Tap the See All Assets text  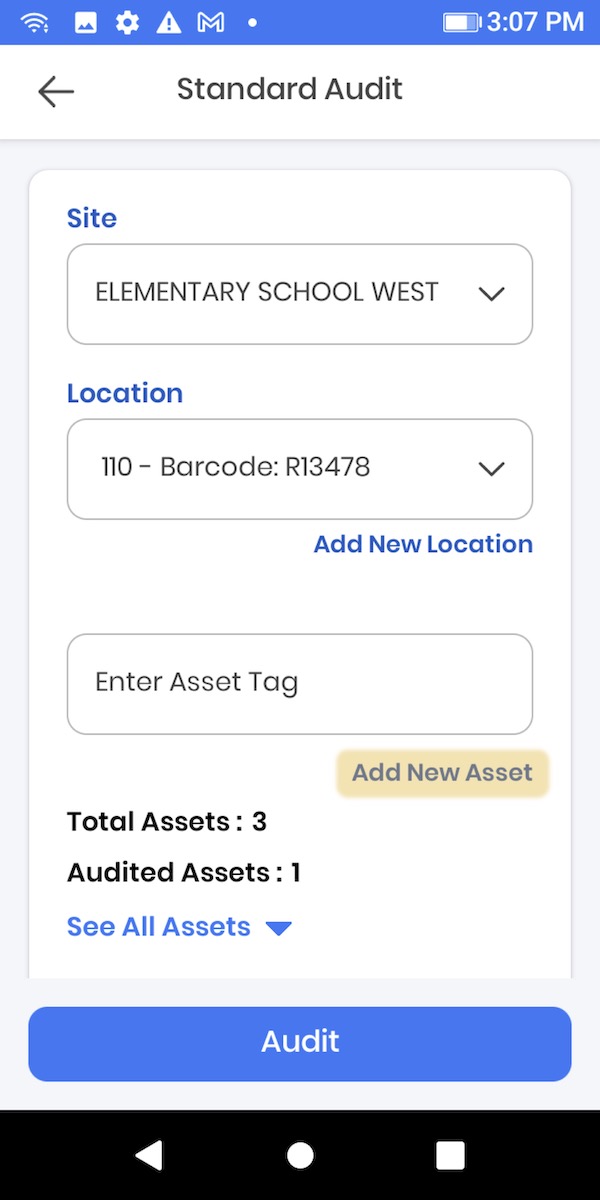[158, 927]
